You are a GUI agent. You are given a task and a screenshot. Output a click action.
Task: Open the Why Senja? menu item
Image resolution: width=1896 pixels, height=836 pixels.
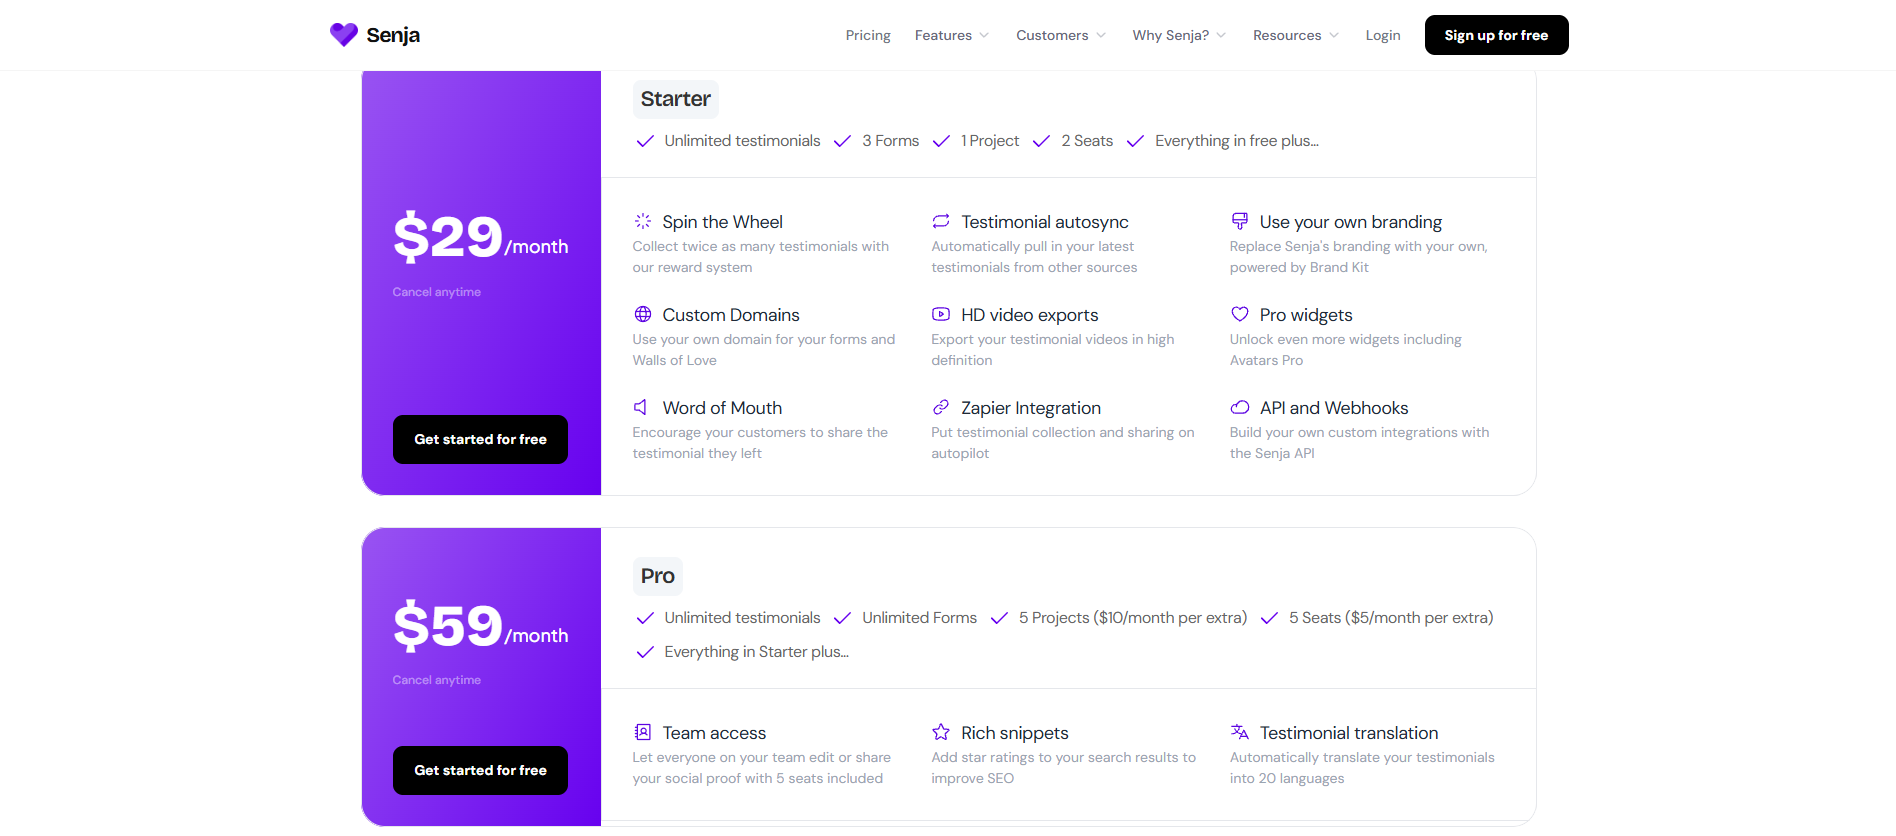pos(1171,35)
